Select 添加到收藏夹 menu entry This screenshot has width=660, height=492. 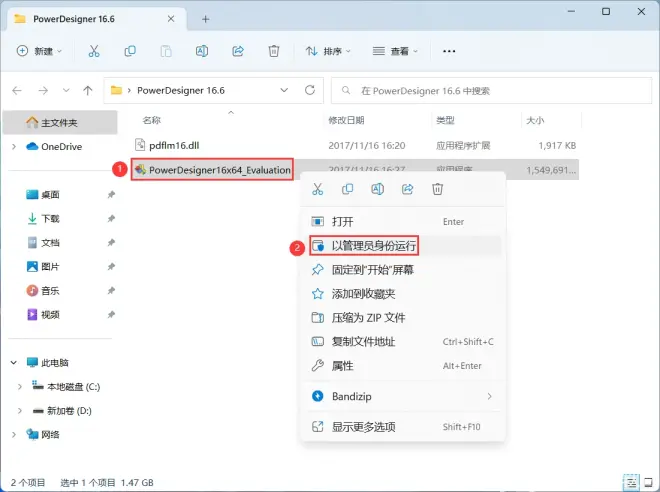pos(404,294)
